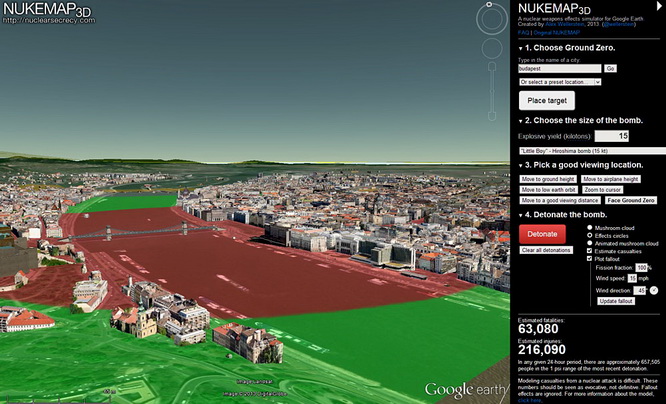666x404 pixels.
Task: Hit the red Detonate button
Action: click(542, 234)
